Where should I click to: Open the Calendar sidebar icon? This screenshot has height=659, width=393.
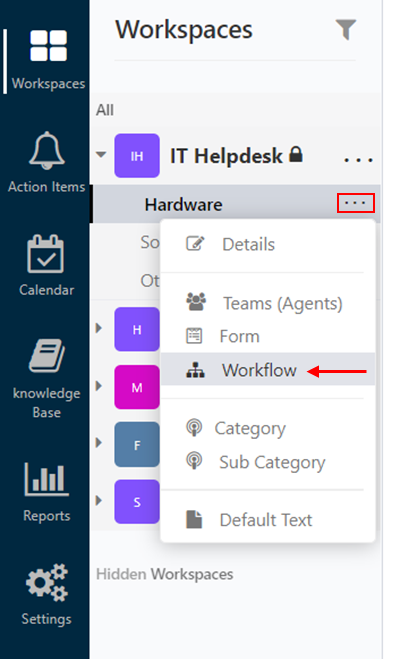(46, 254)
